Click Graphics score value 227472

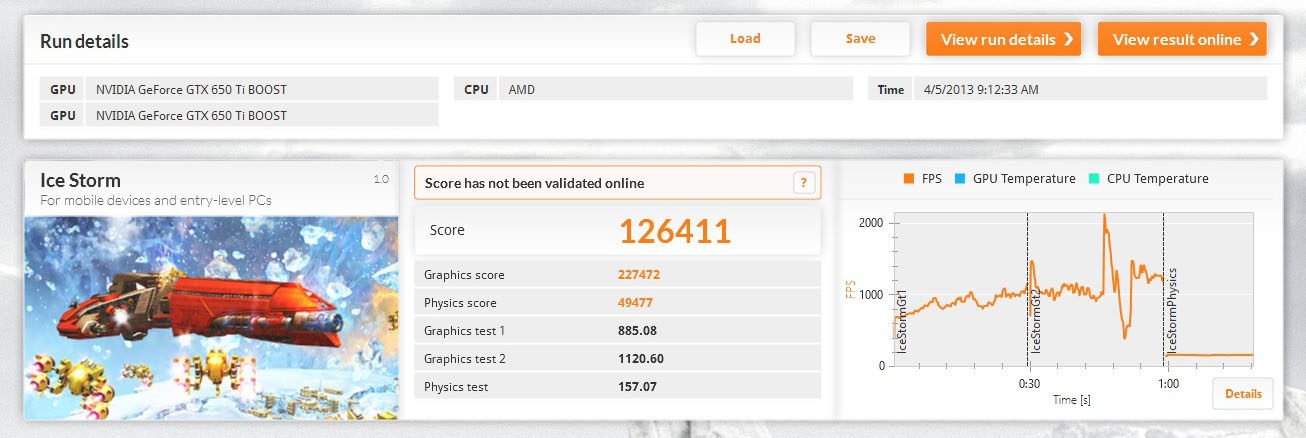coord(639,274)
